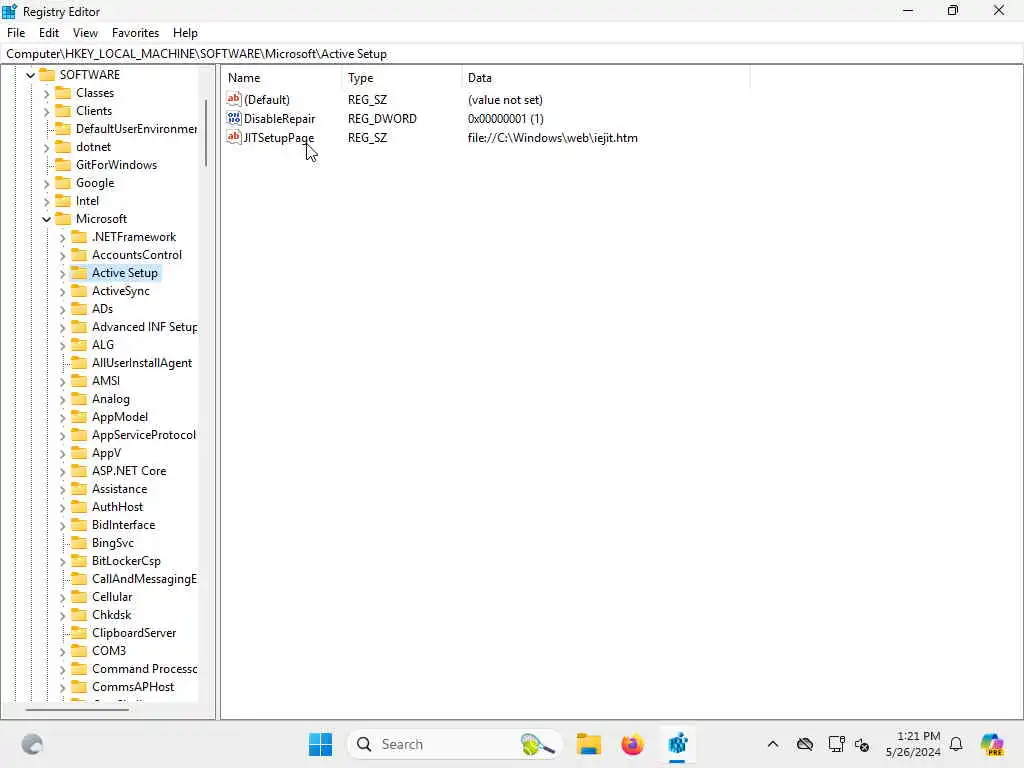This screenshot has width=1024, height=768.
Task: Expand the Active Setup key
Action: point(63,274)
